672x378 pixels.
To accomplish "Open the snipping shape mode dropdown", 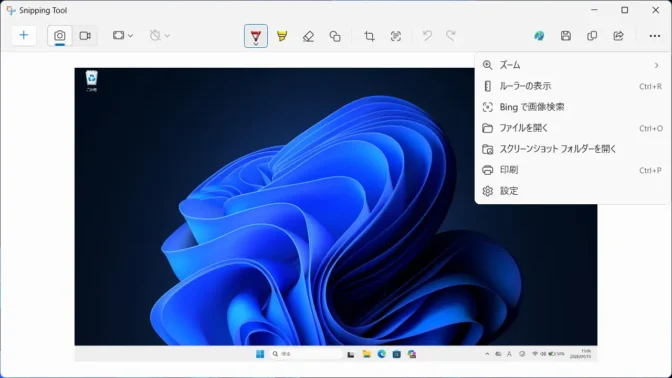I will [123, 36].
